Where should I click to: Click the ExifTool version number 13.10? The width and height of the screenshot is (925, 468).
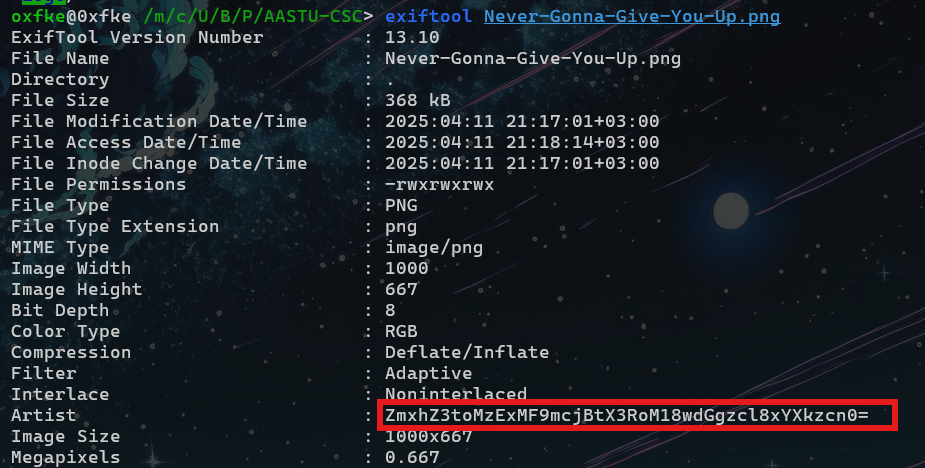tap(412, 37)
